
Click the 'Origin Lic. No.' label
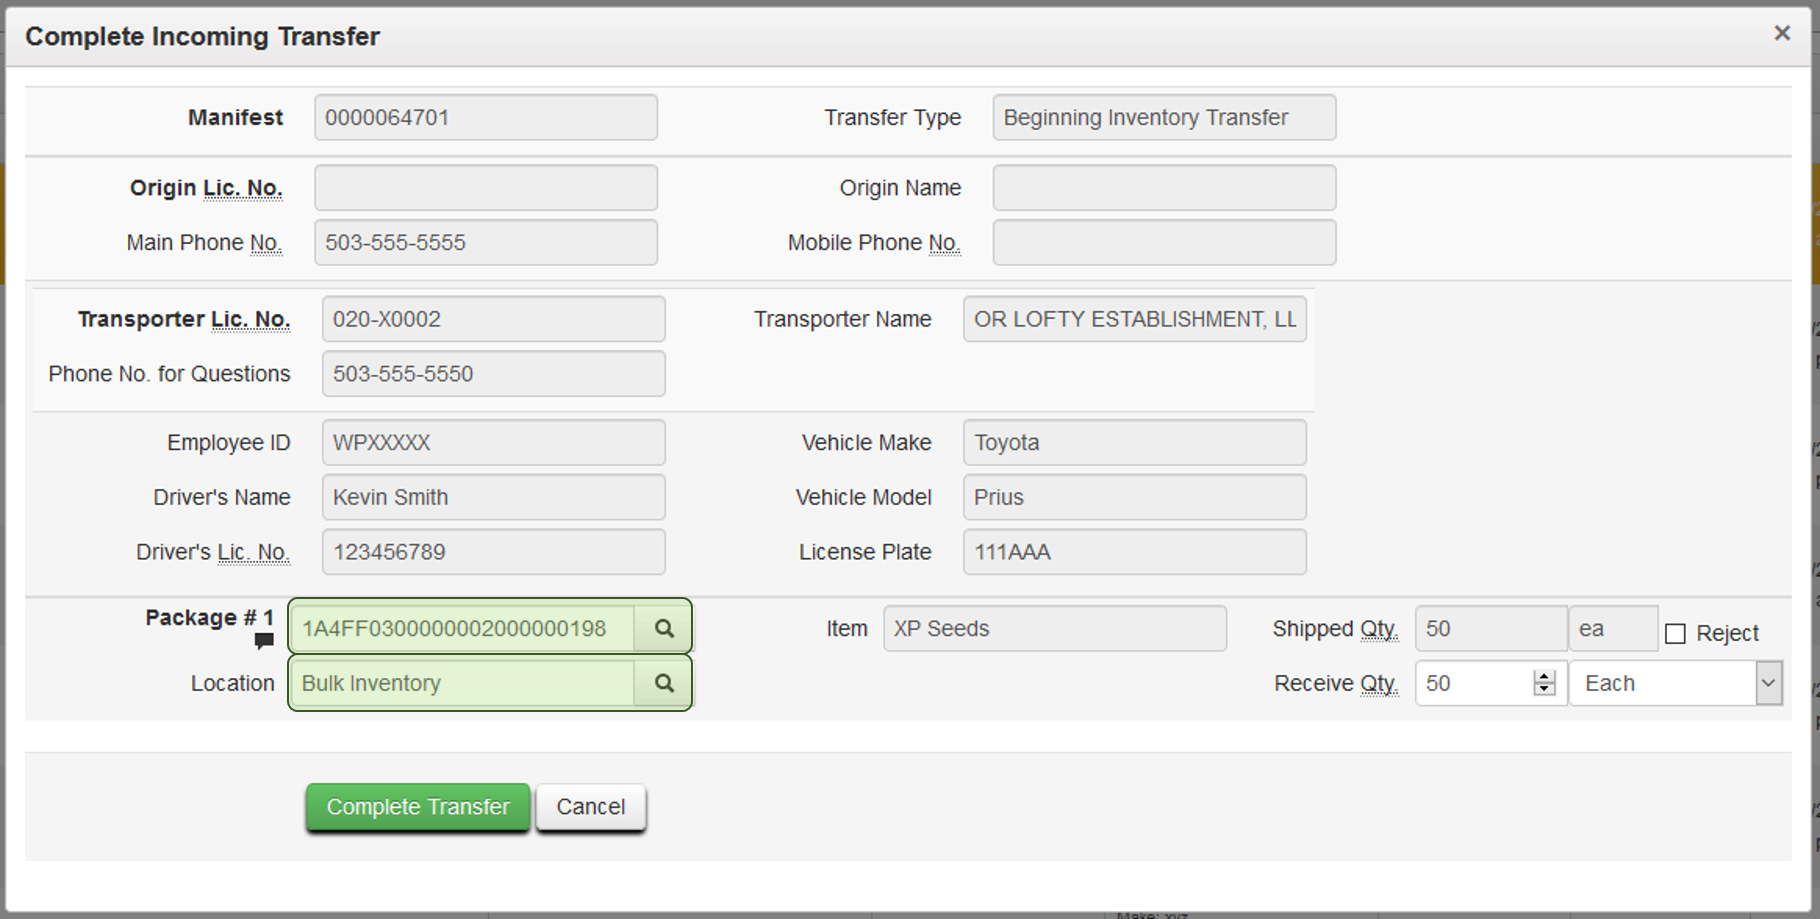206,188
